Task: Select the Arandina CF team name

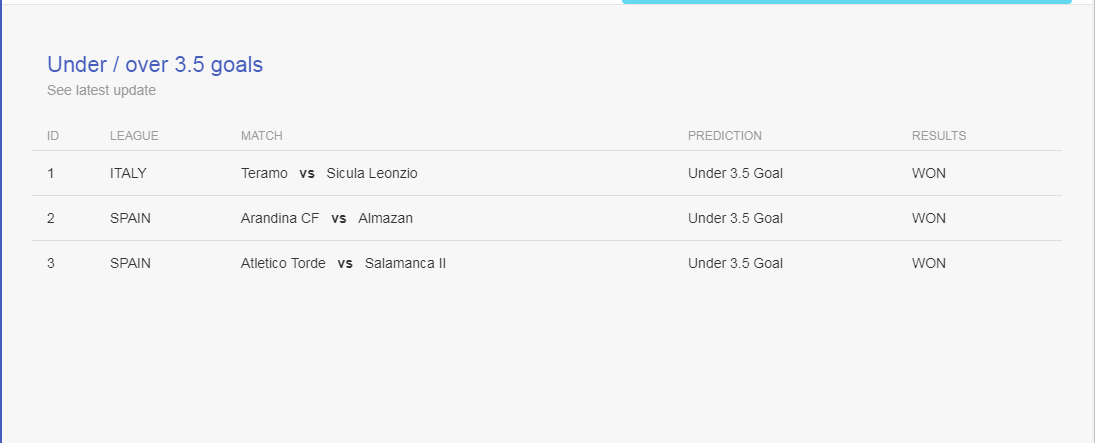Action: [x=280, y=218]
